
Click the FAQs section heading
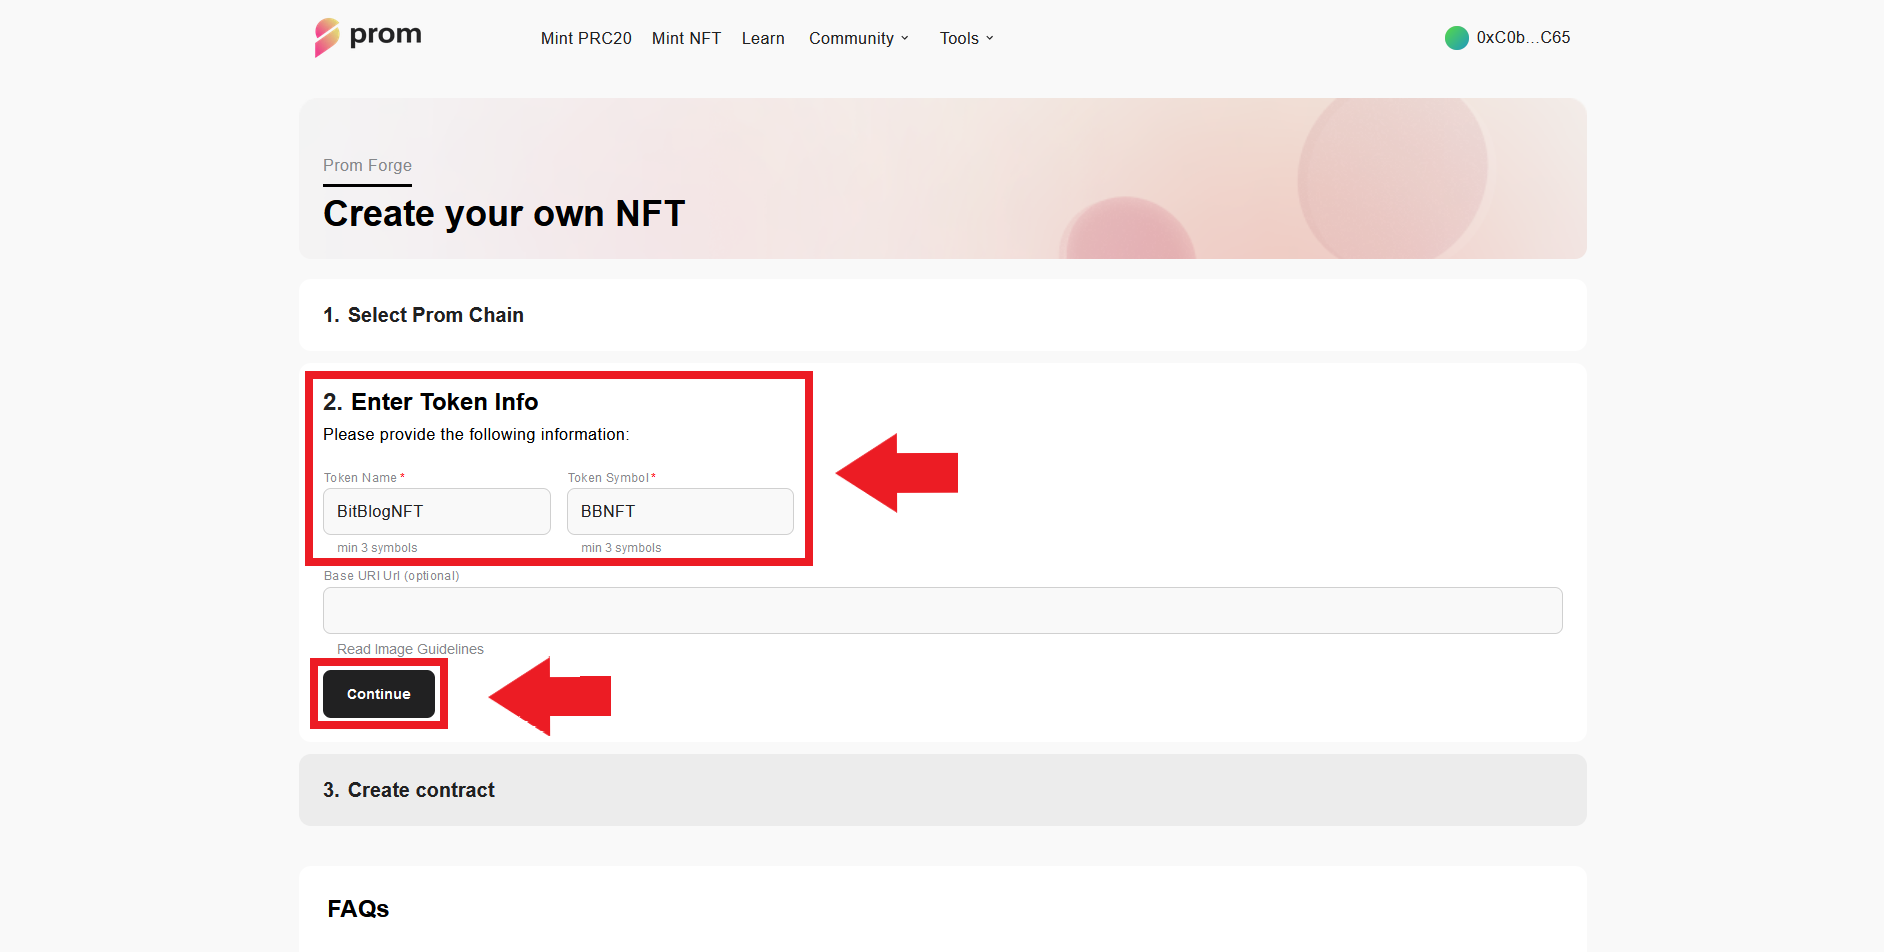tap(358, 909)
